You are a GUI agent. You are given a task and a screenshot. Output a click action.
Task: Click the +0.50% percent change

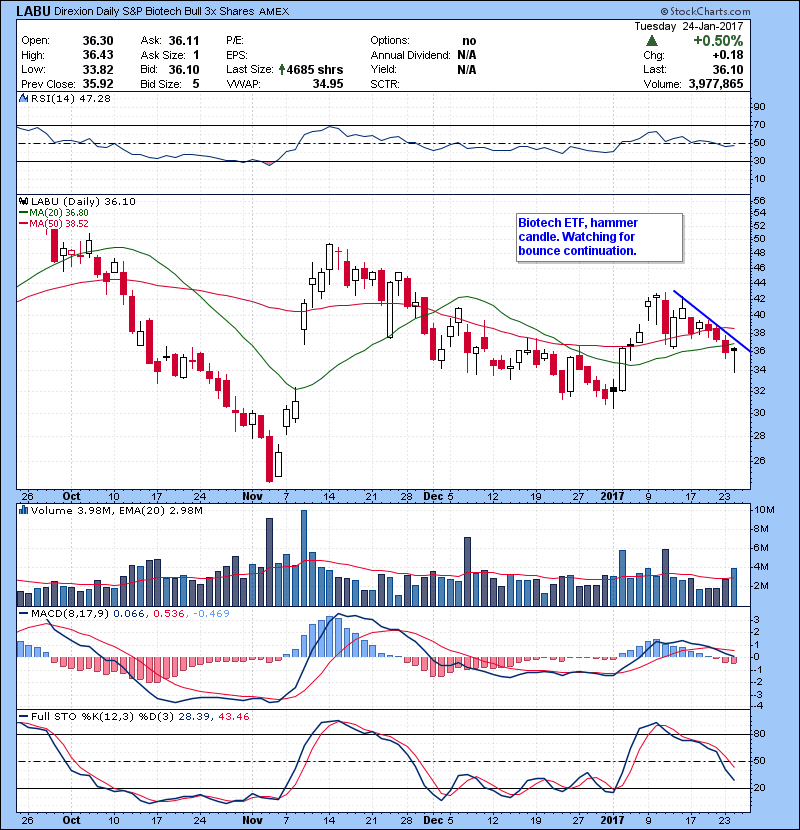(718, 41)
